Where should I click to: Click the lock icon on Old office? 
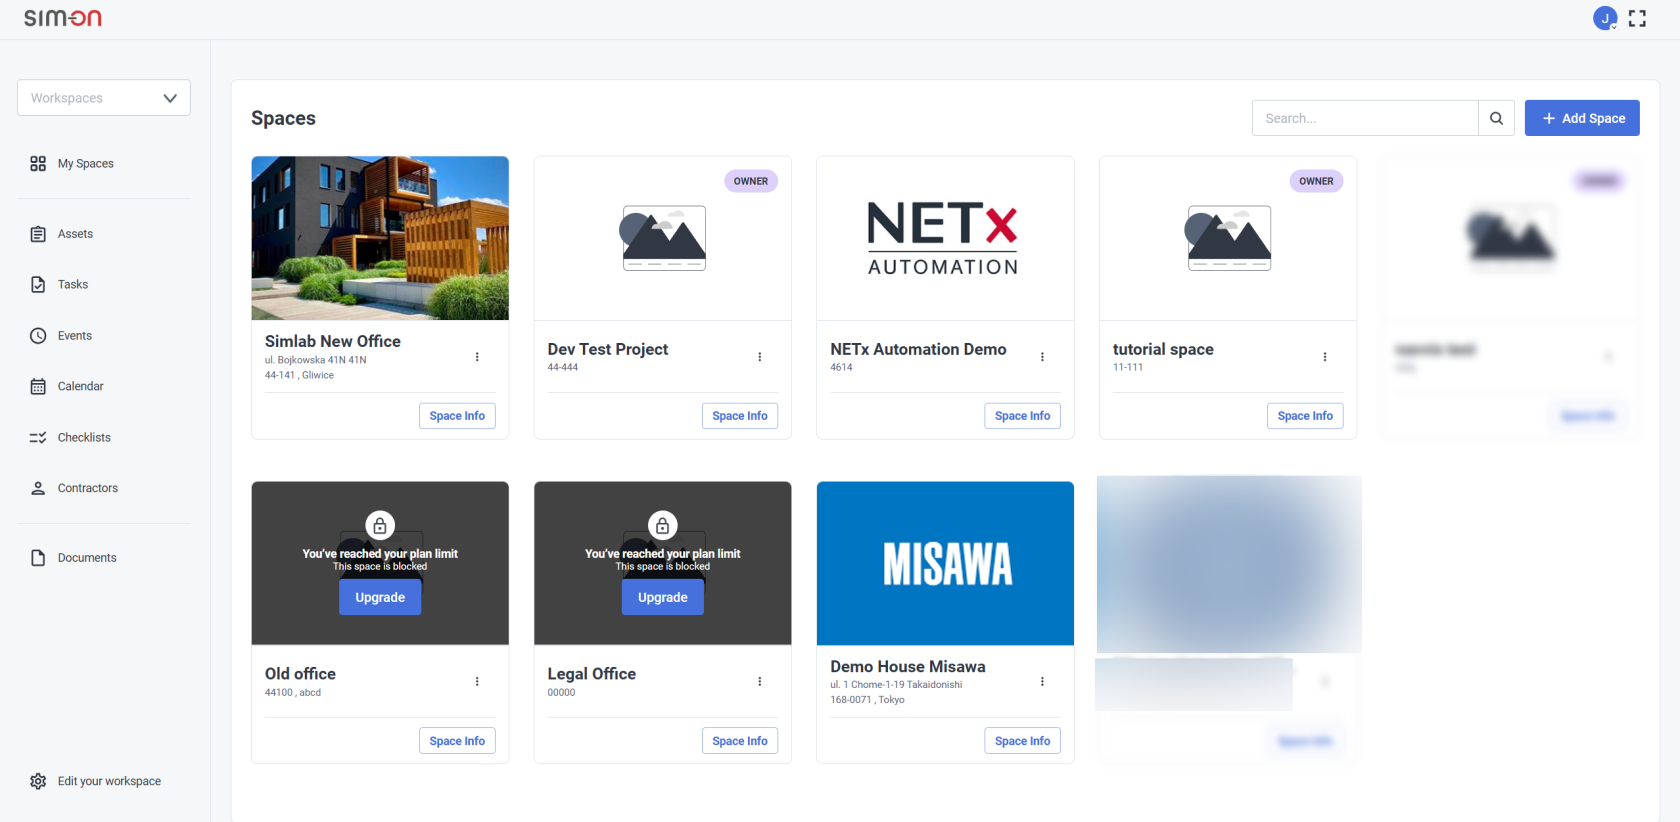[380, 525]
